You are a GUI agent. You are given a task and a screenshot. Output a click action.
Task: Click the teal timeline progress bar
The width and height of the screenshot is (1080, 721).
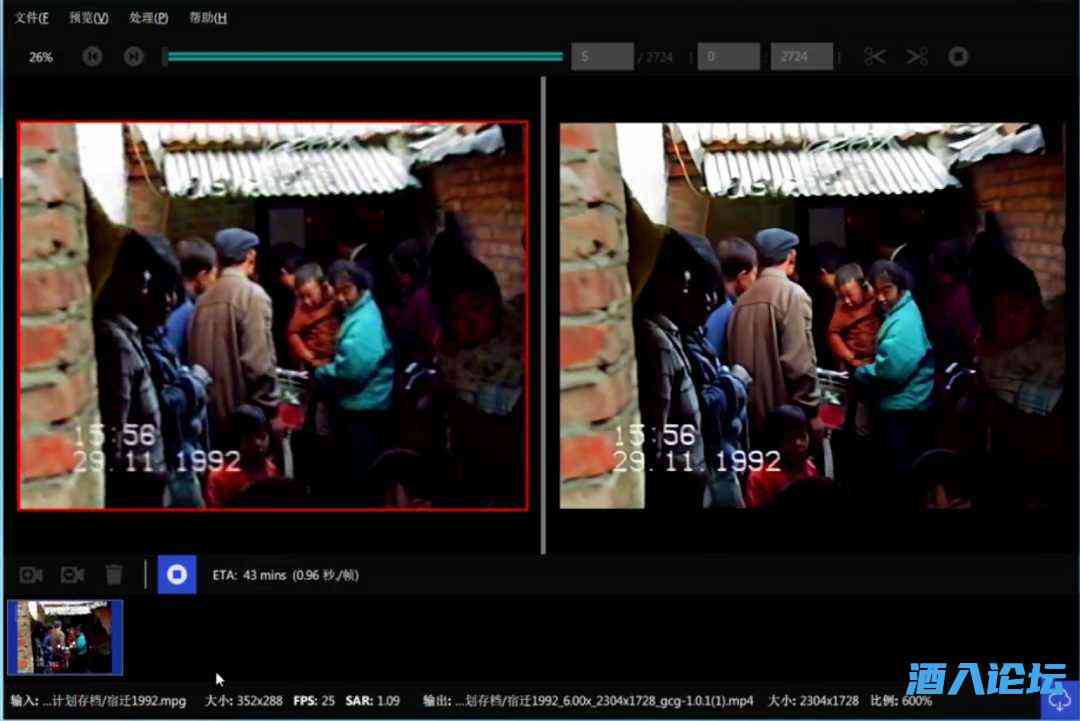[365, 57]
